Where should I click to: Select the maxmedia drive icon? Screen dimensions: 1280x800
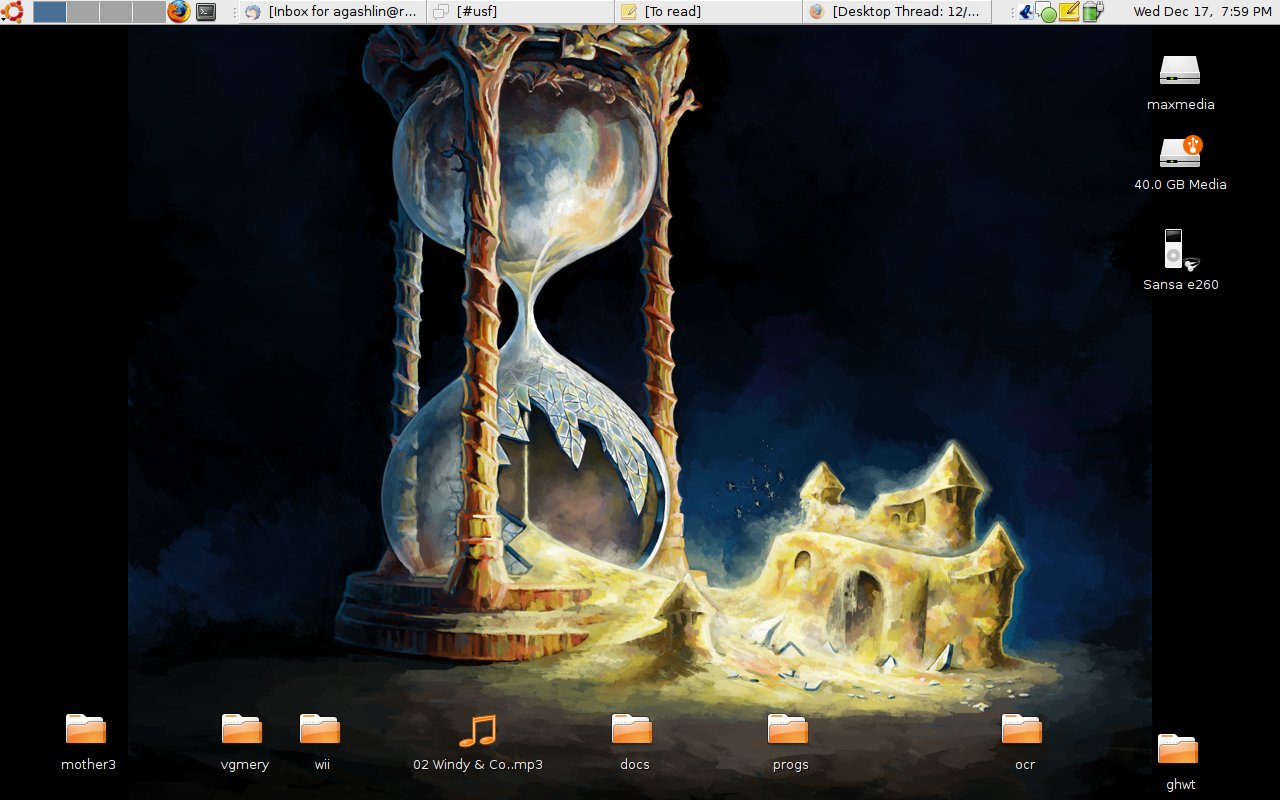pos(1180,82)
